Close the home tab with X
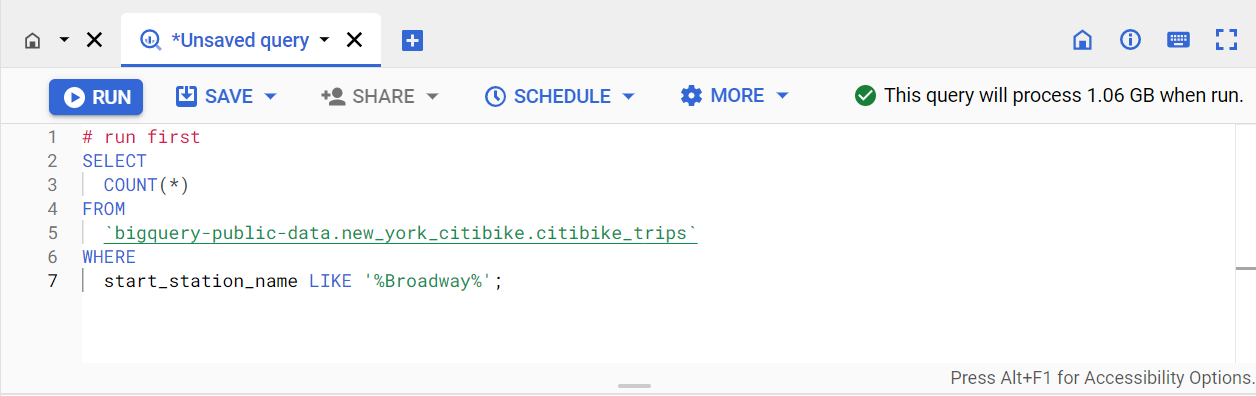 (x=94, y=40)
